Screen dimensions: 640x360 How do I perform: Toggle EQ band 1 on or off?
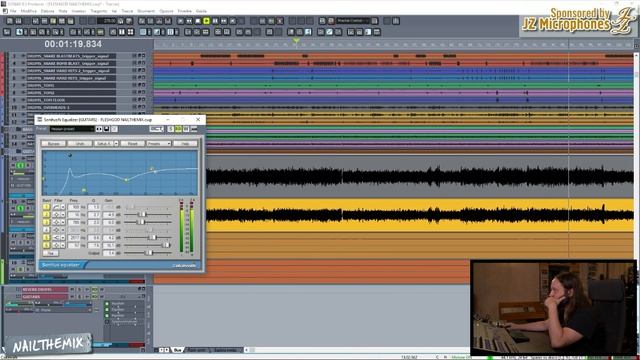[x=46, y=207]
